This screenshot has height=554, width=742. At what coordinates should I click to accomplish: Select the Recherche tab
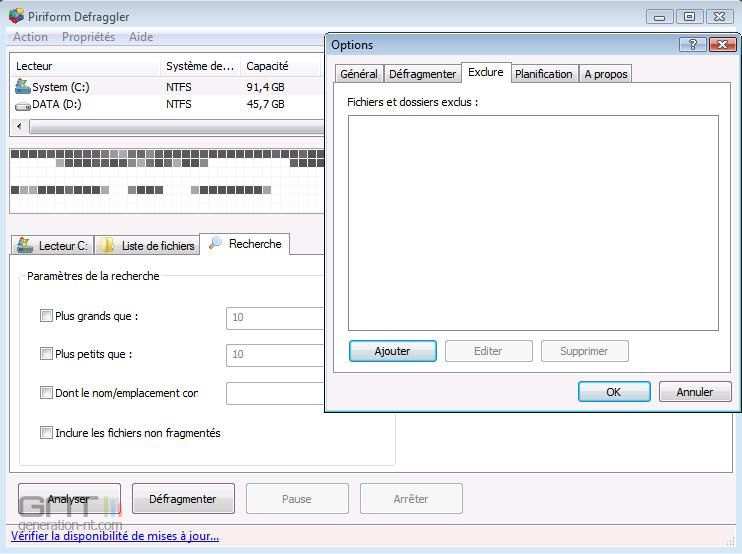click(245, 244)
